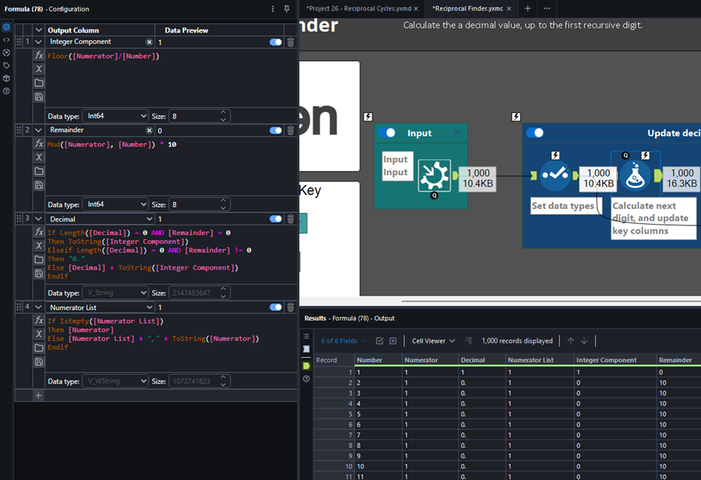The width and height of the screenshot is (701, 480).
Task: Delete the Decimal expression row
Action: click(x=291, y=219)
